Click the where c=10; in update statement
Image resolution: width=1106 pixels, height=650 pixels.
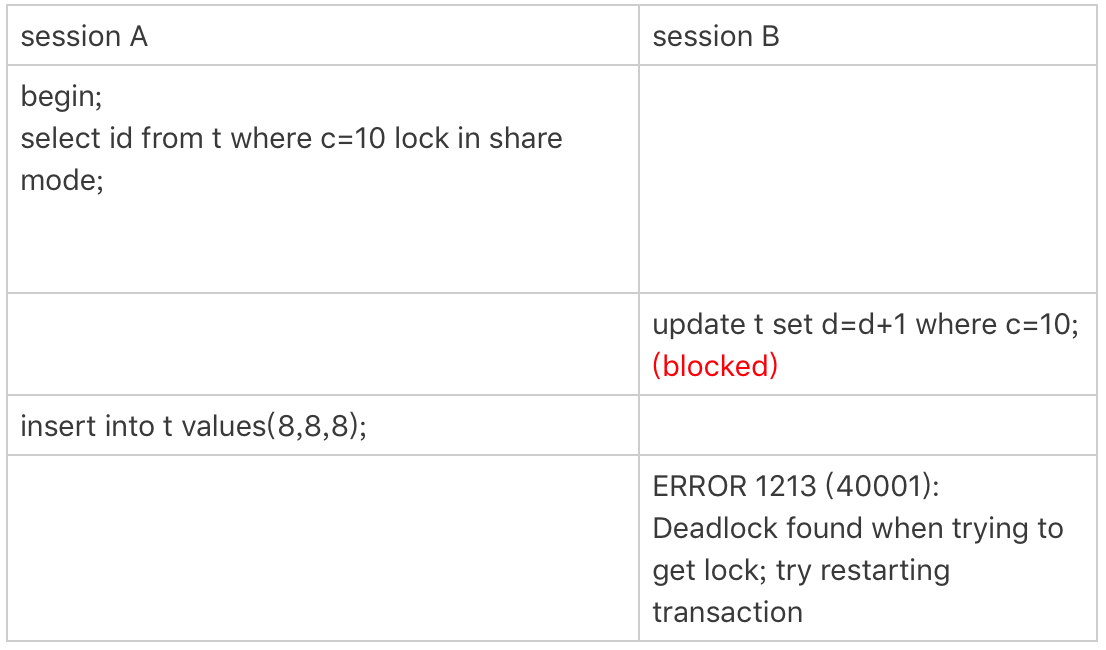[x=997, y=324]
